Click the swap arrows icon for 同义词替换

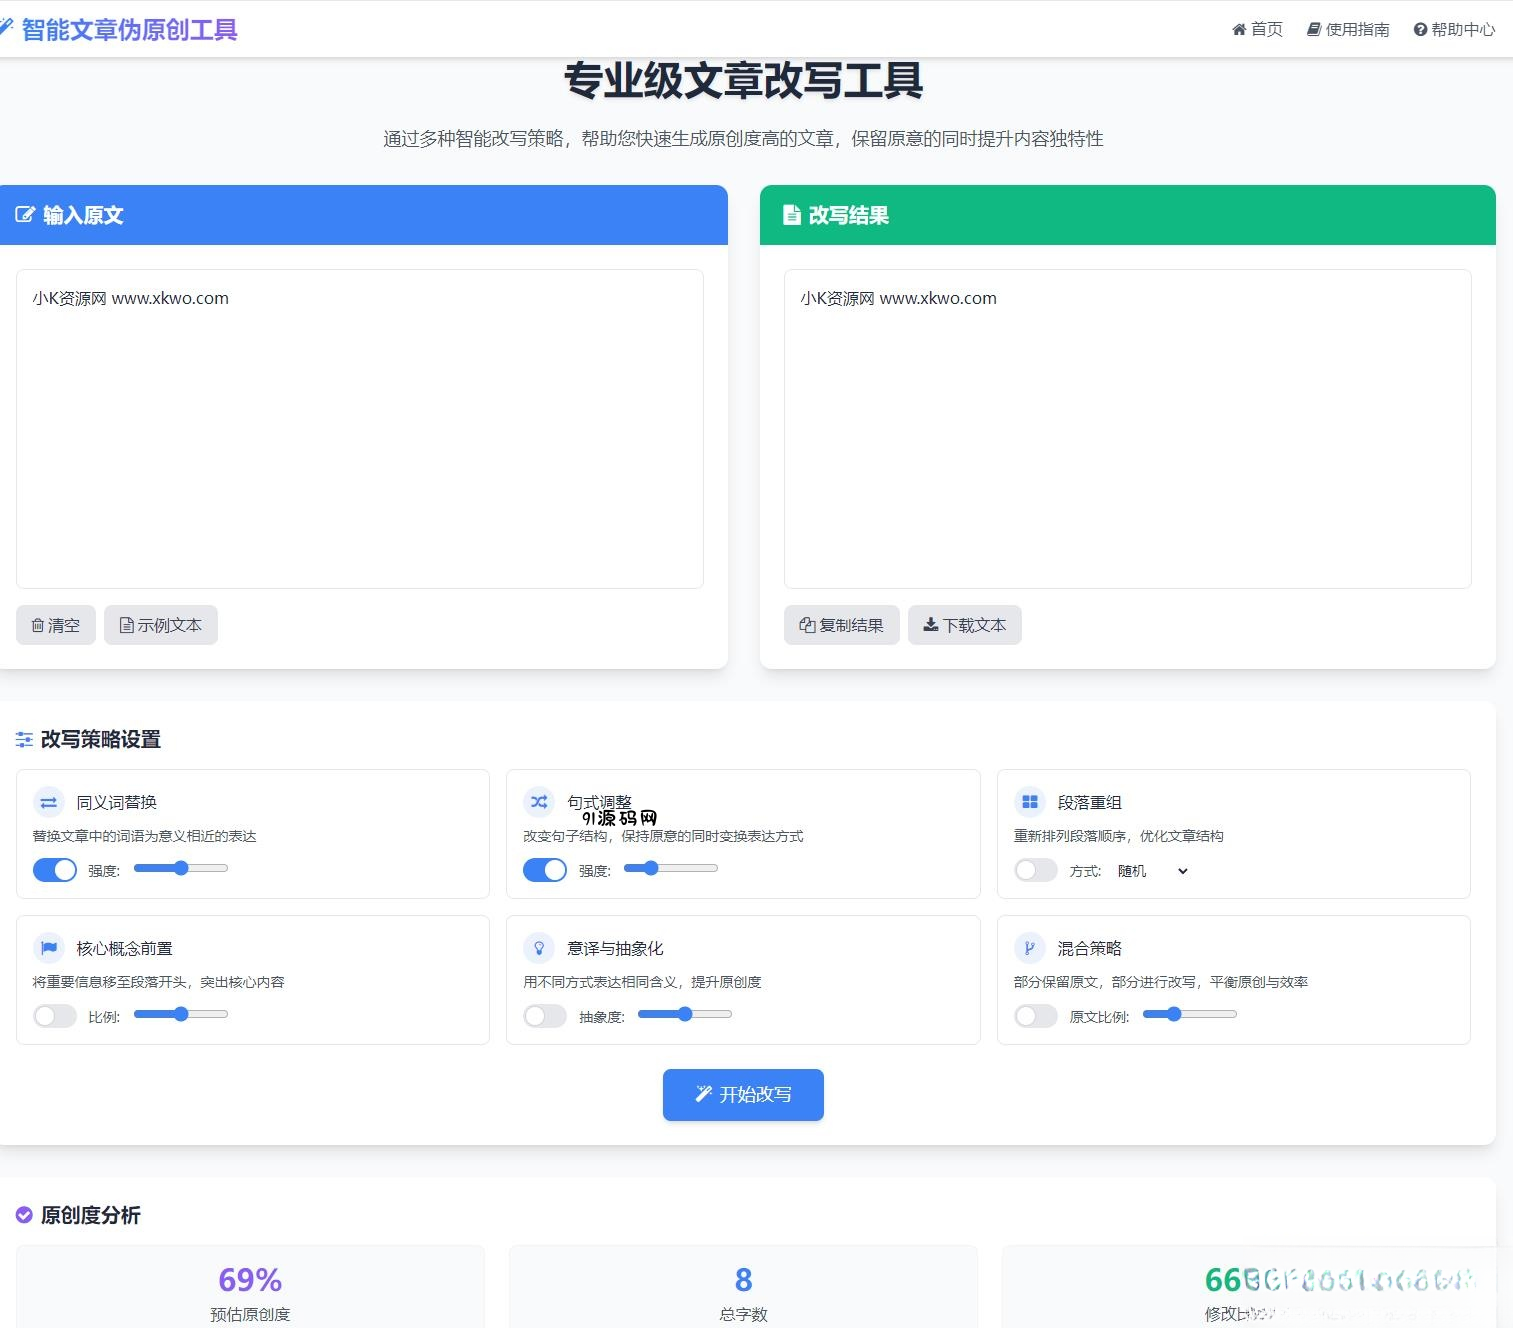49,802
